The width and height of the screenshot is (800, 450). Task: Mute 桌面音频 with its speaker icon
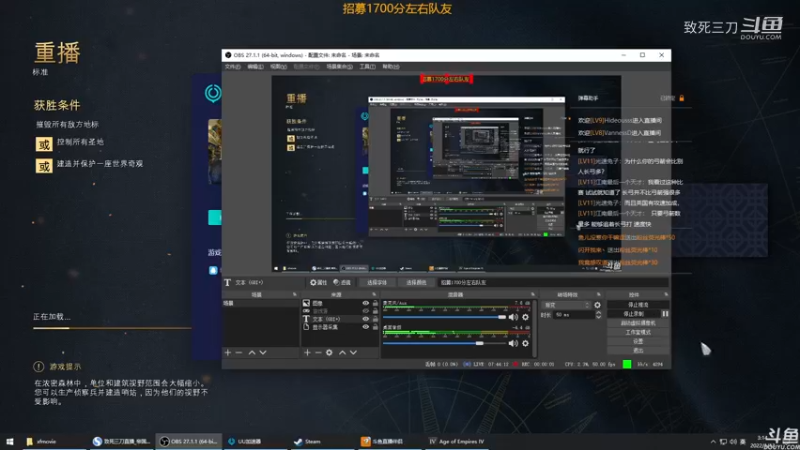[513, 343]
